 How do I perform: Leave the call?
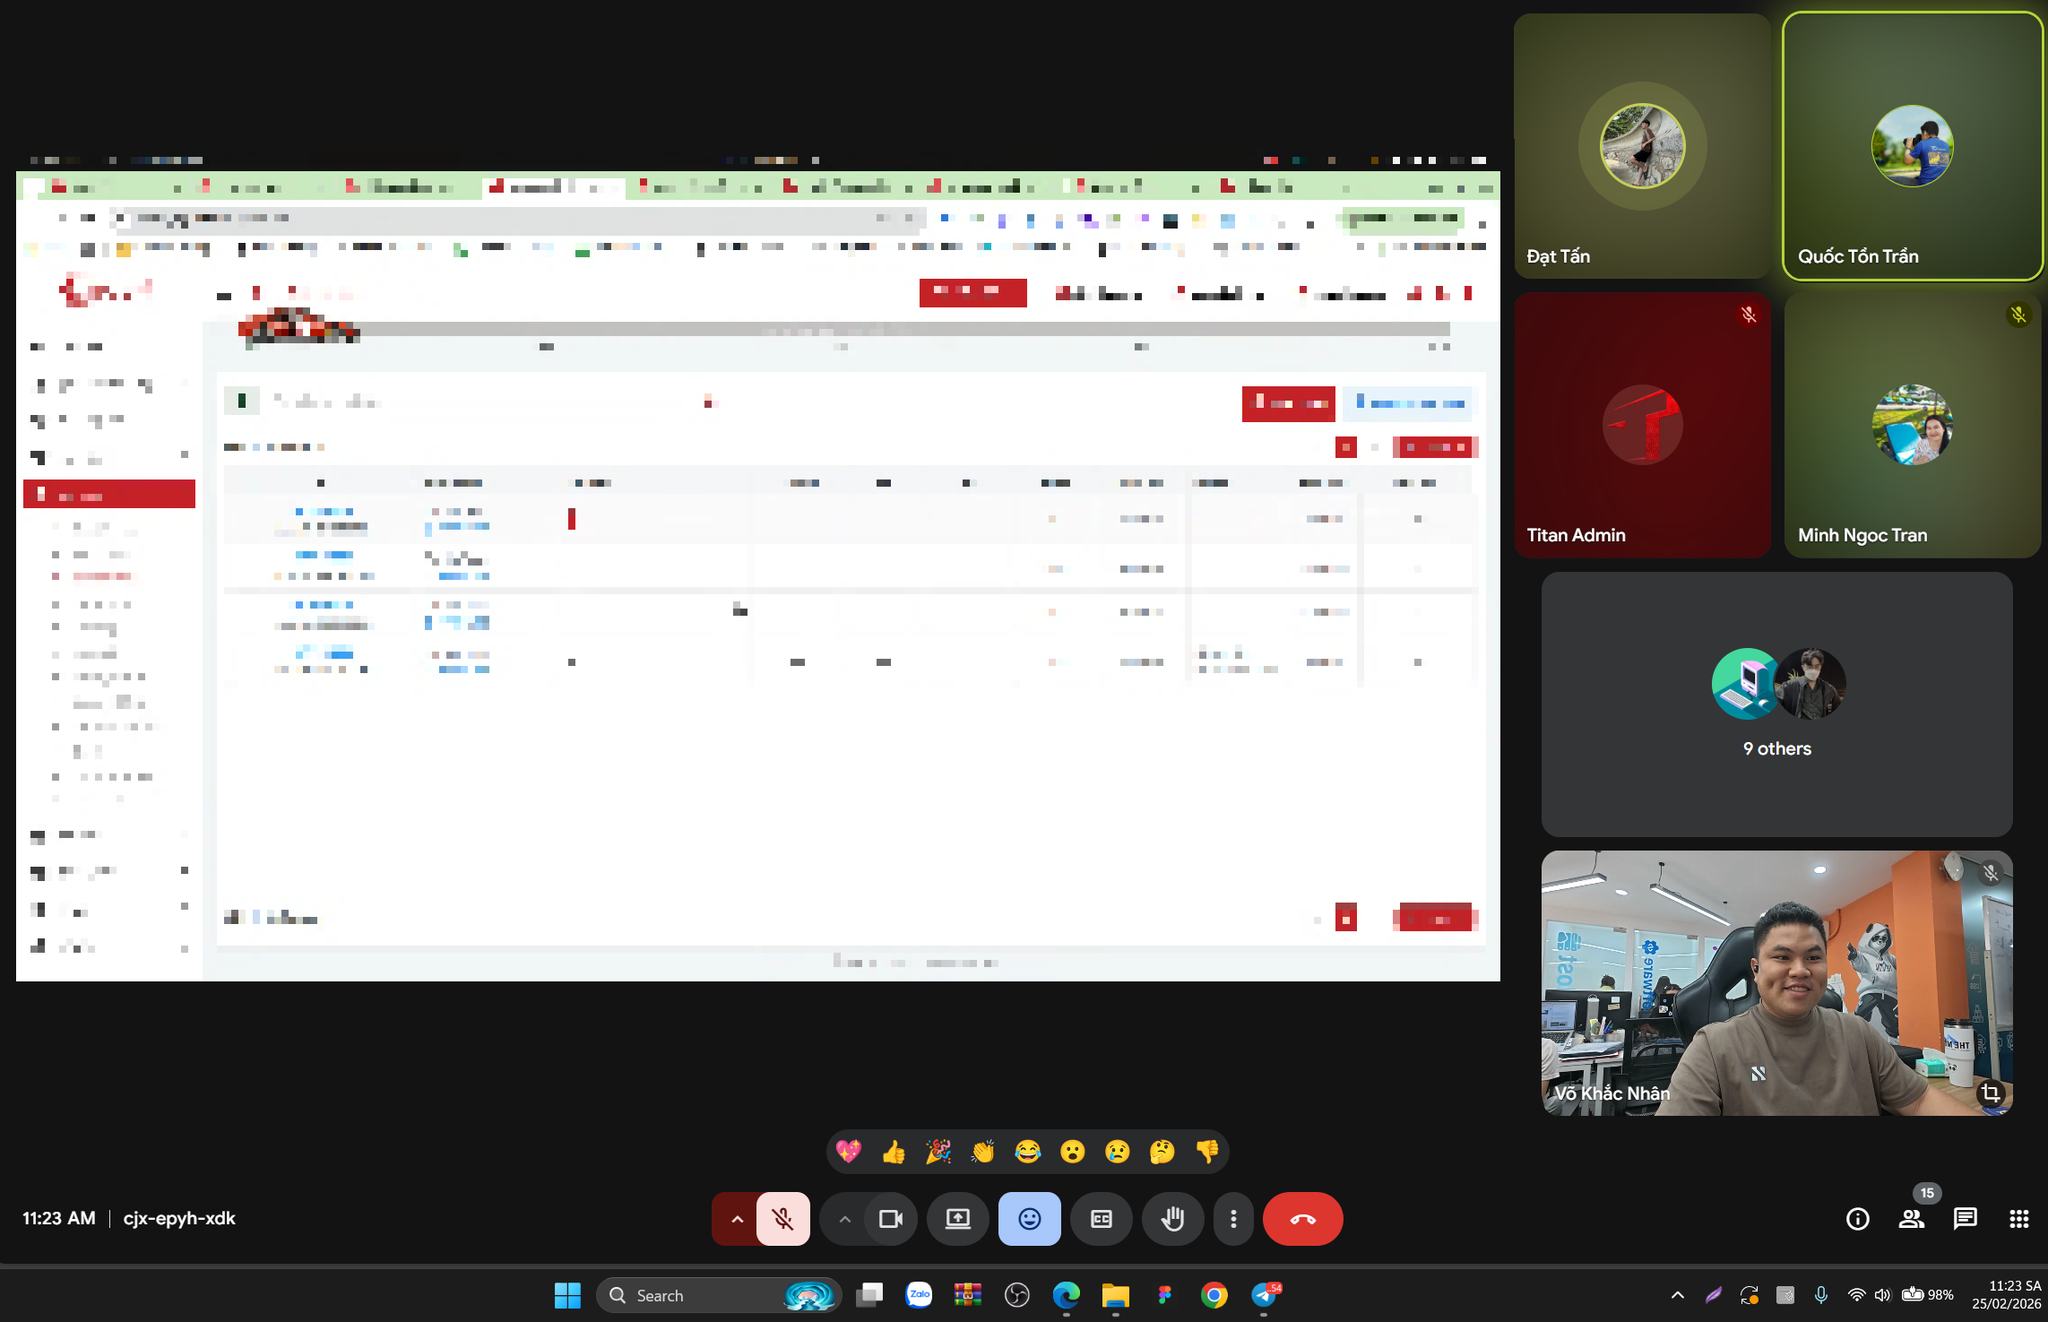(x=1302, y=1219)
